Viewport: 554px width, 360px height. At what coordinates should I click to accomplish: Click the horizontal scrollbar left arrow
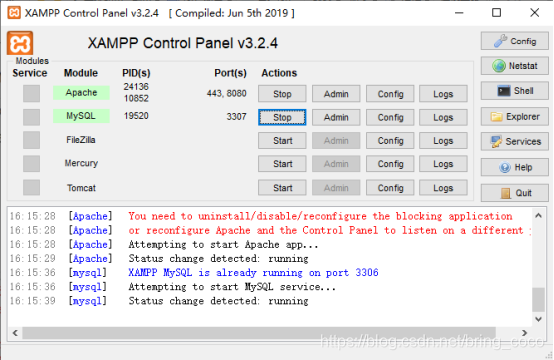(x=15, y=333)
